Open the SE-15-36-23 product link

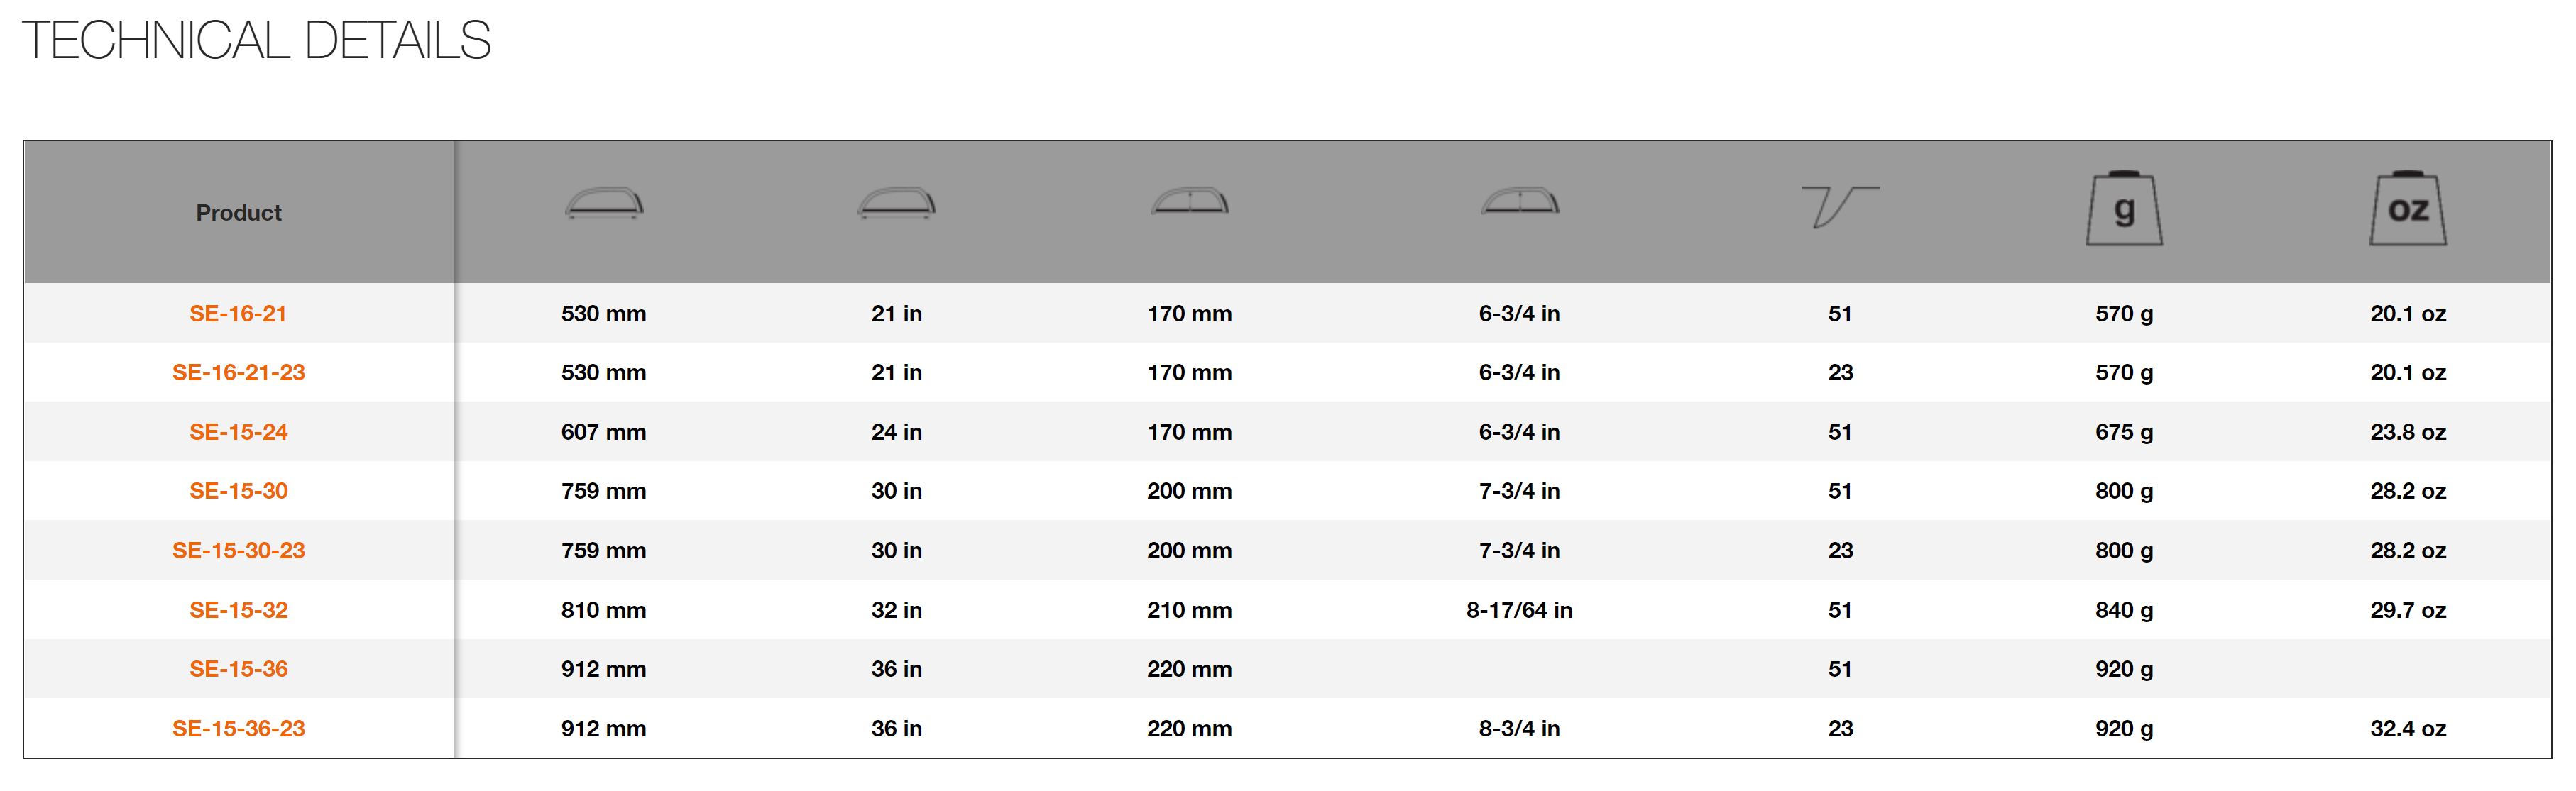[238, 729]
